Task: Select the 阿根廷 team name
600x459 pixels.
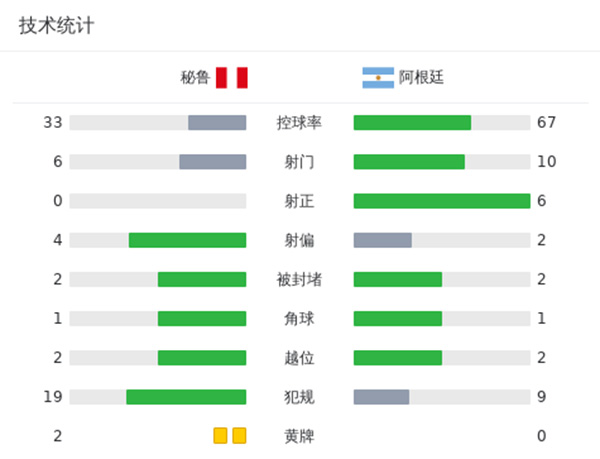Action: [421, 77]
